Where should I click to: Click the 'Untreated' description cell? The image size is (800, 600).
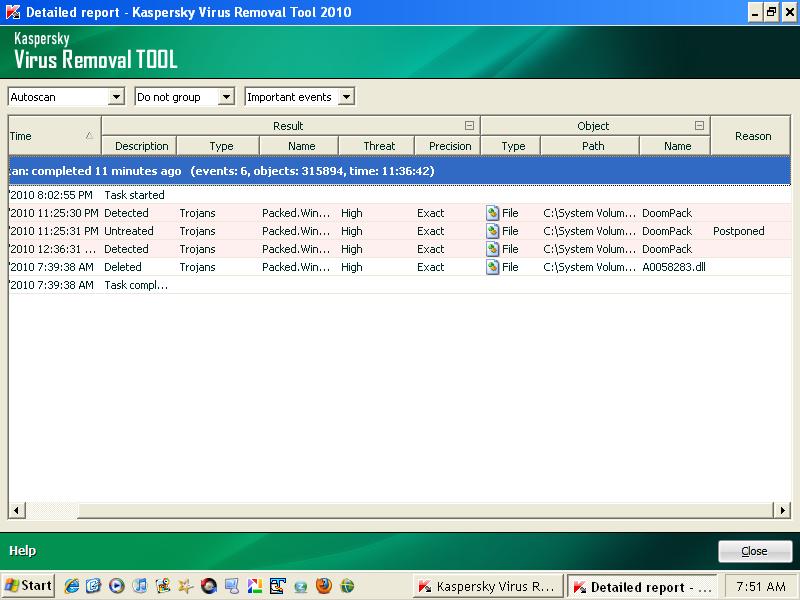click(x=129, y=231)
